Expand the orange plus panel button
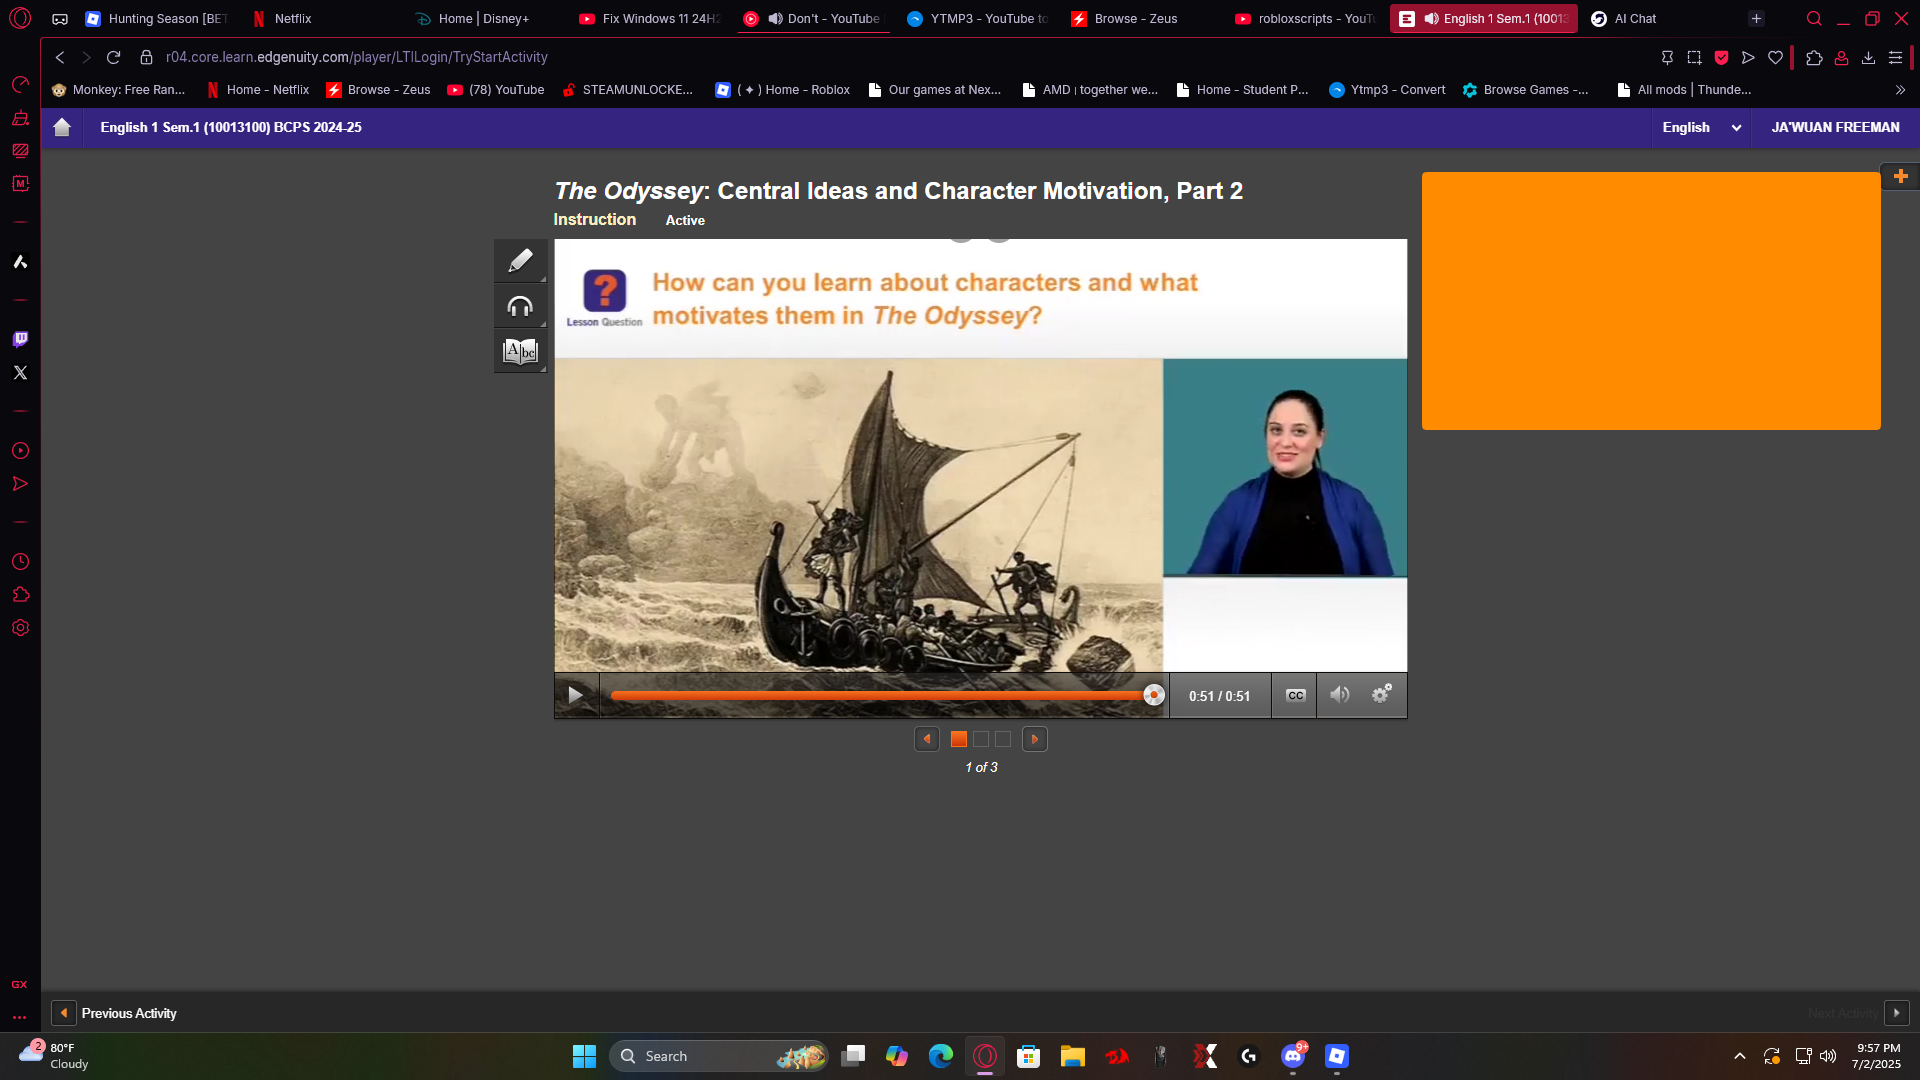1920x1080 pixels. (x=1900, y=176)
